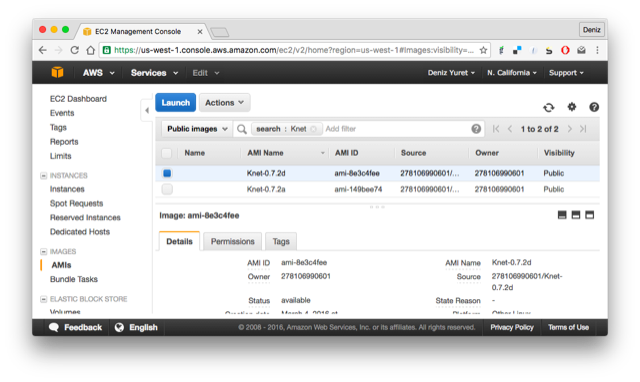
Task: Close the EC2 Management Console tab
Action: (200, 32)
